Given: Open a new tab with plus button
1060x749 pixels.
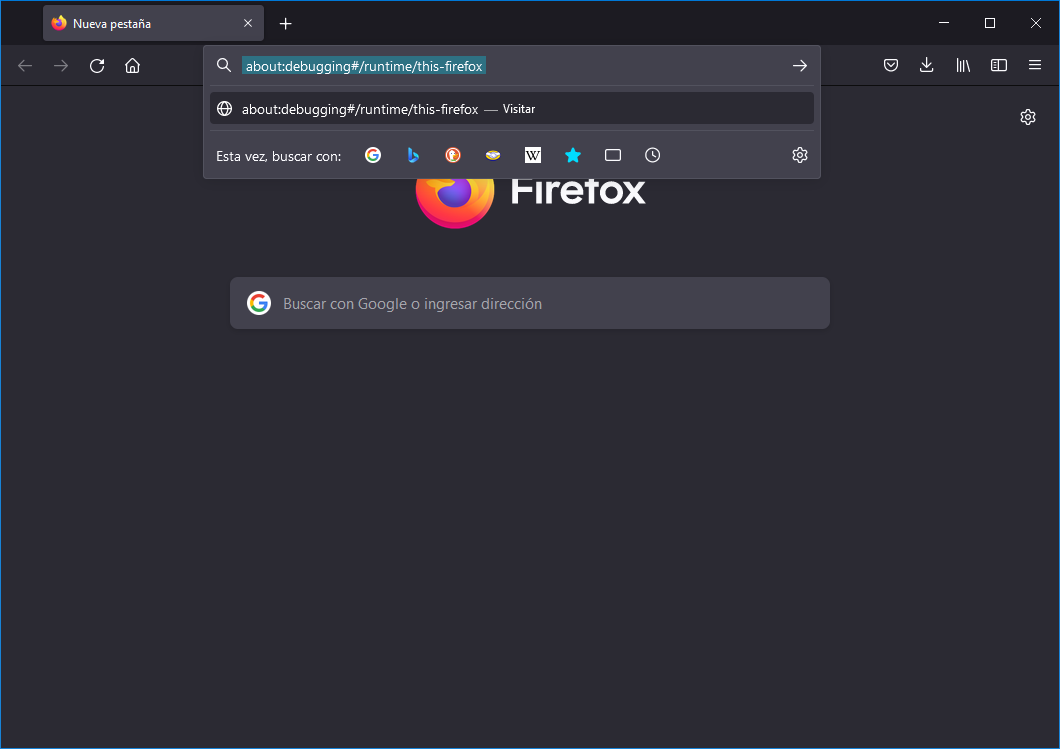Looking at the screenshot, I should tap(285, 24).
